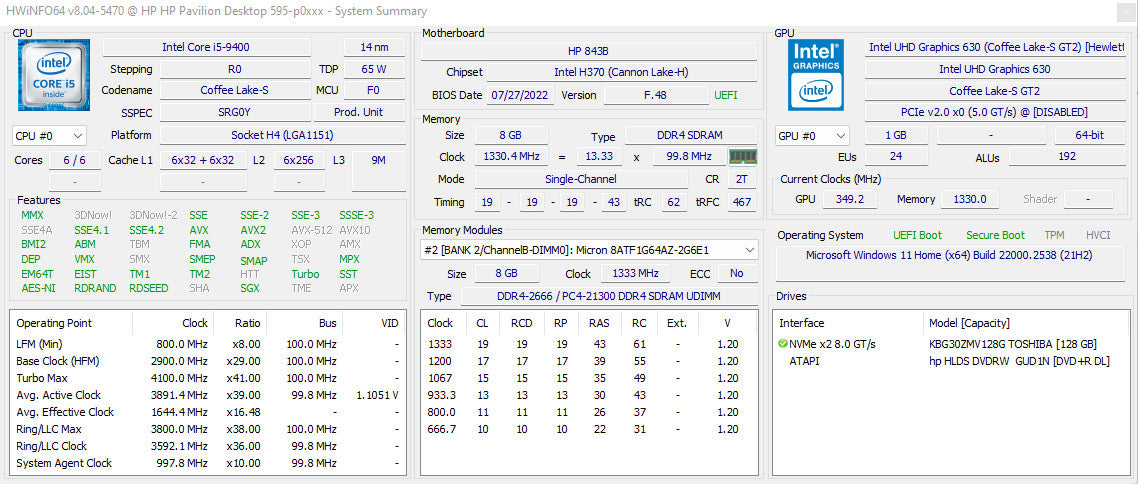The height and width of the screenshot is (485, 1138).
Task: Click the Intel Core i5-9400 name field
Action: point(207,47)
